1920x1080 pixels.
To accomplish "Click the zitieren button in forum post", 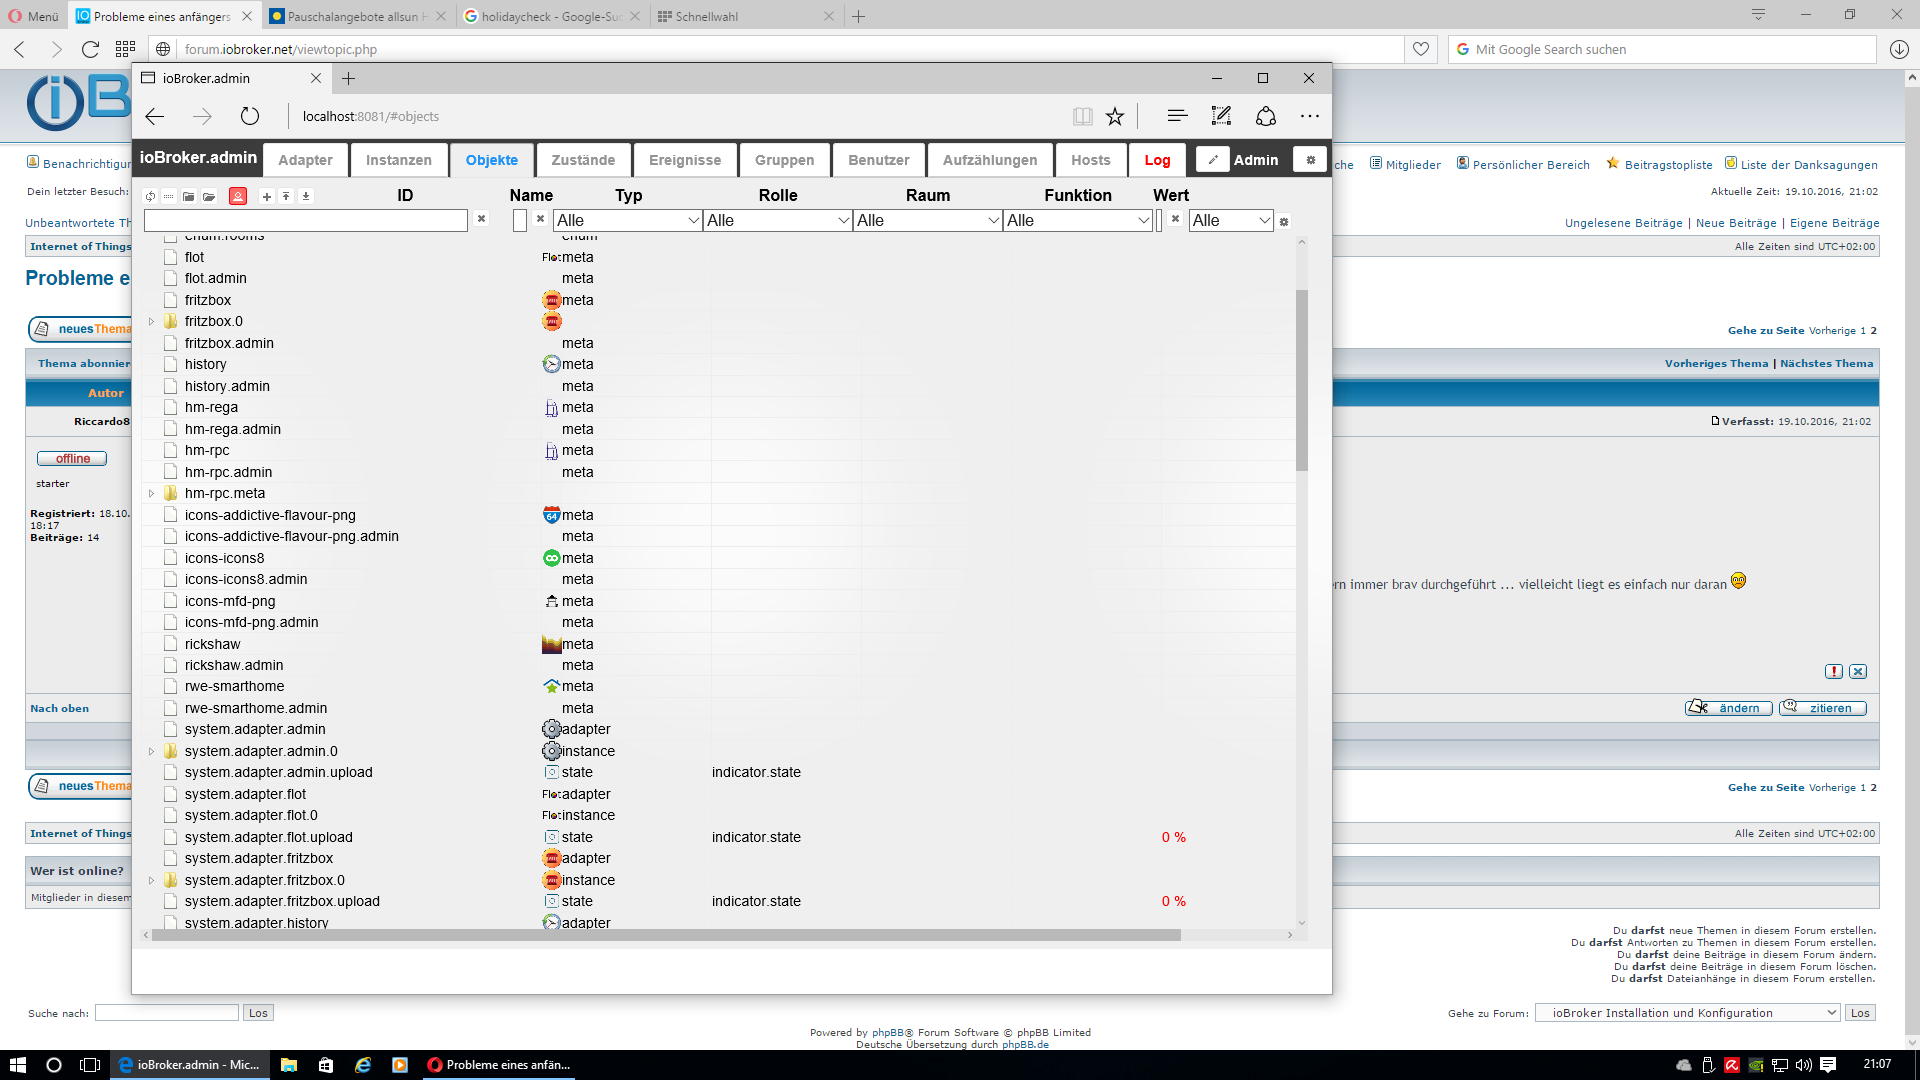I will click(1822, 708).
